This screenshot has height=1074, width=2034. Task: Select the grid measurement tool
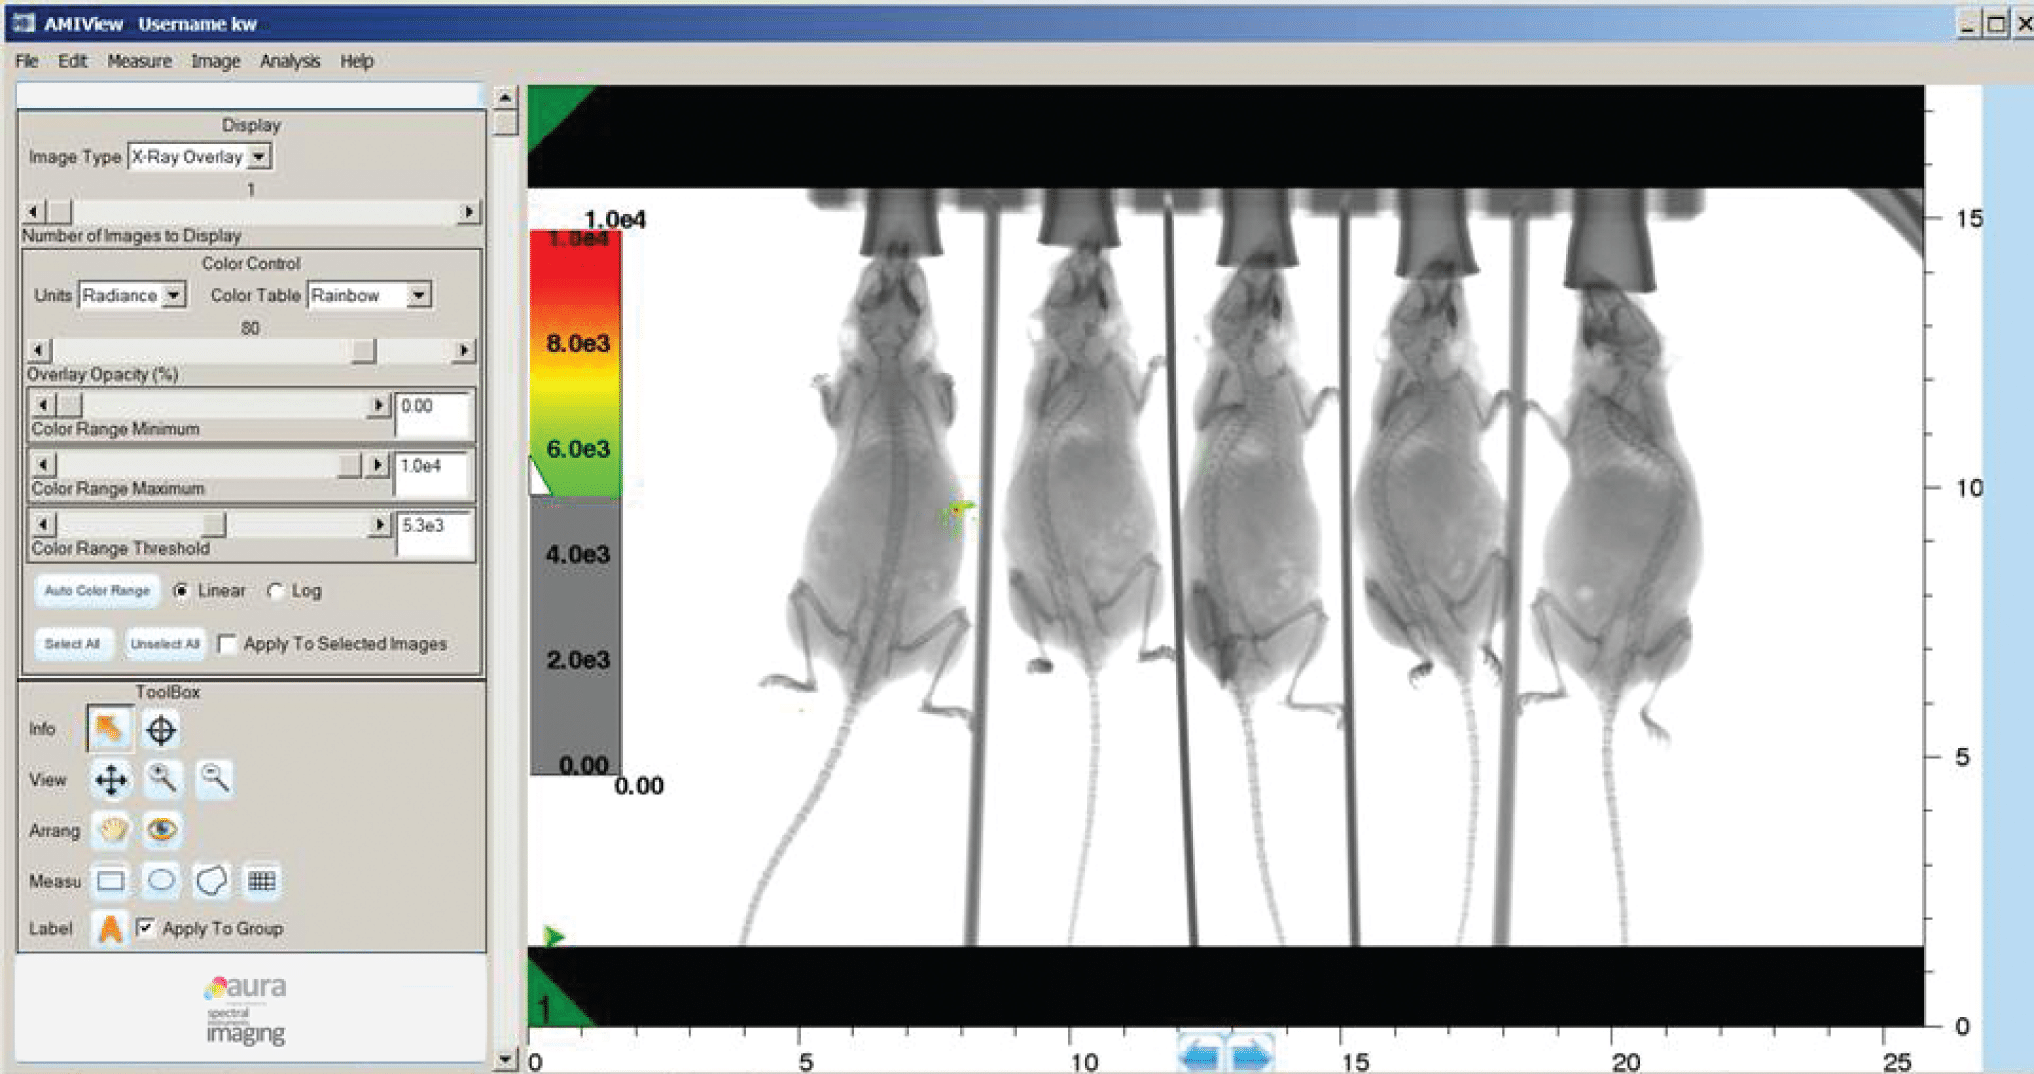(x=262, y=880)
